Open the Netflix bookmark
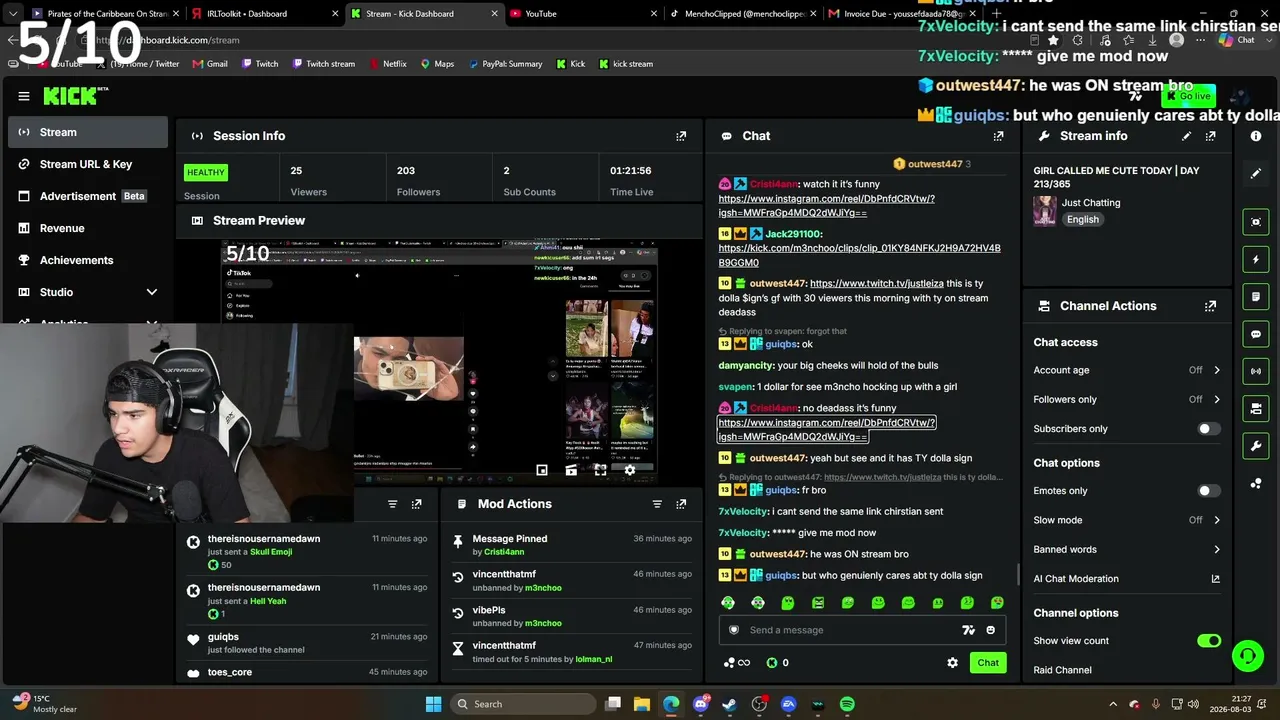The height and width of the screenshot is (720, 1280). (388, 64)
